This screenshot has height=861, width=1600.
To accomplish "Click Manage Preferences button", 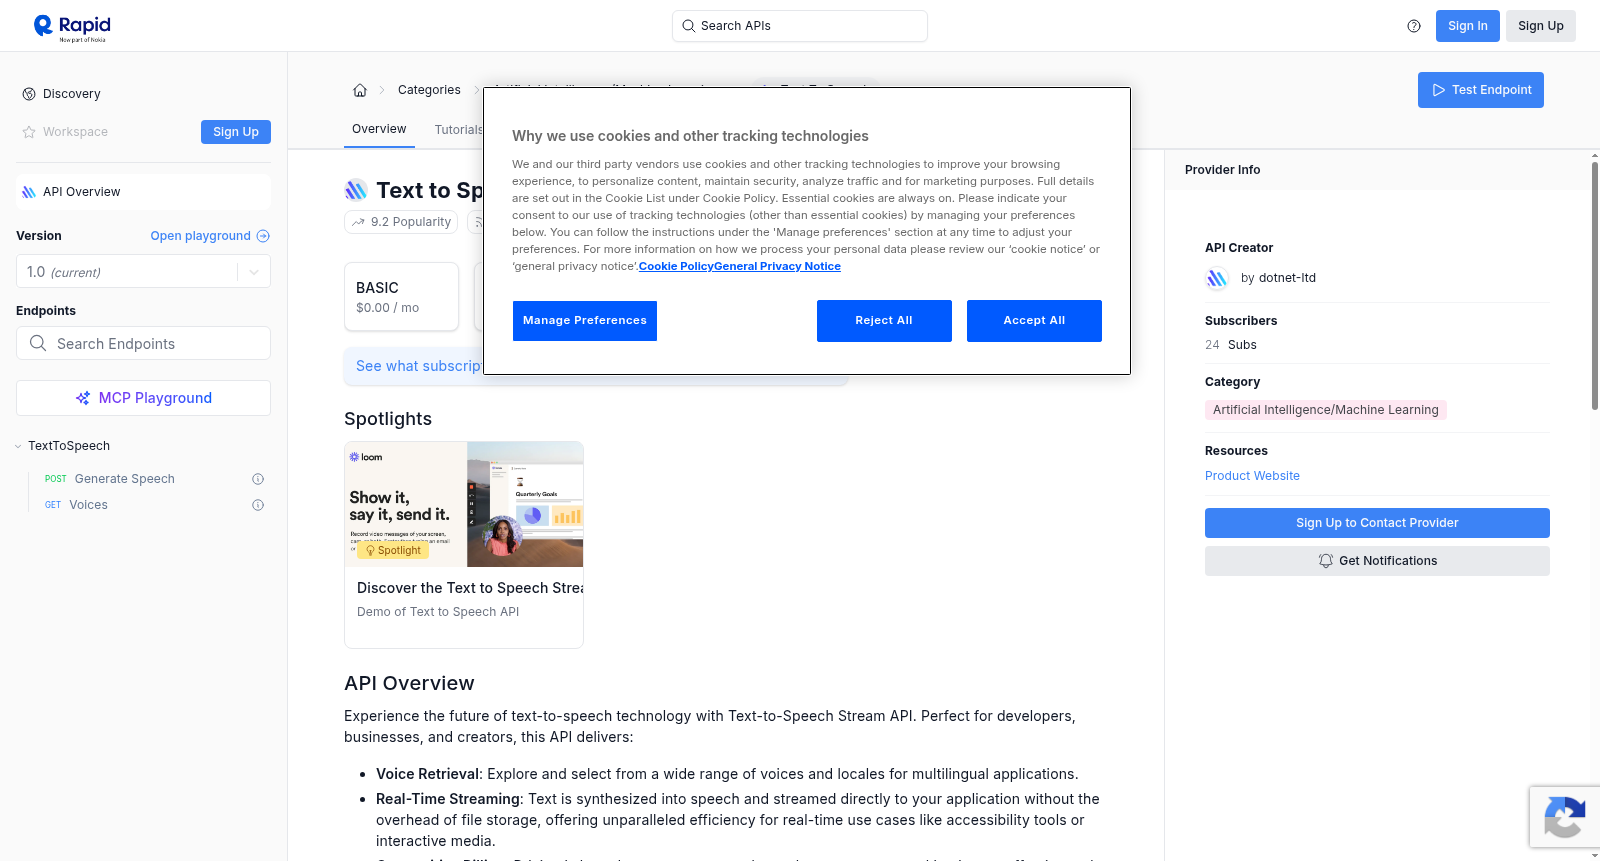I will [x=585, y=321].
